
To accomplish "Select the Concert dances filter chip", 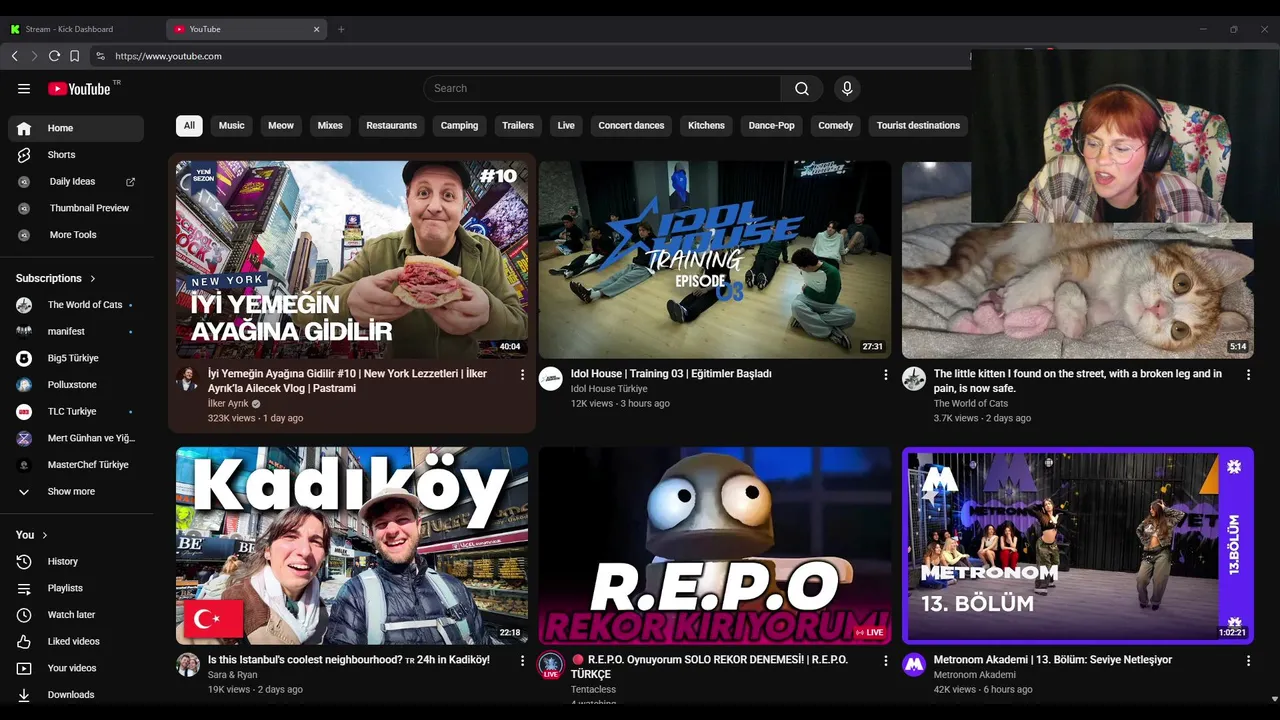I will (x=631, y=126).
